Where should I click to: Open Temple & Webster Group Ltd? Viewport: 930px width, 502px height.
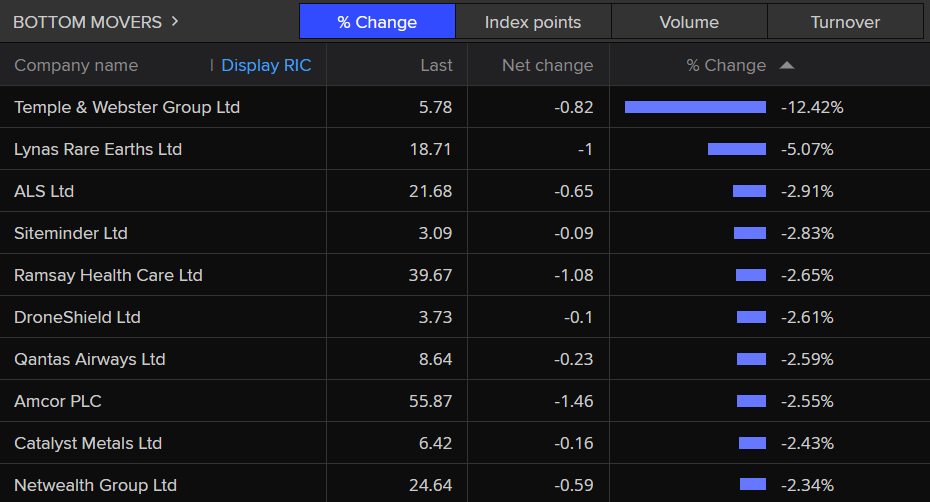127,107
